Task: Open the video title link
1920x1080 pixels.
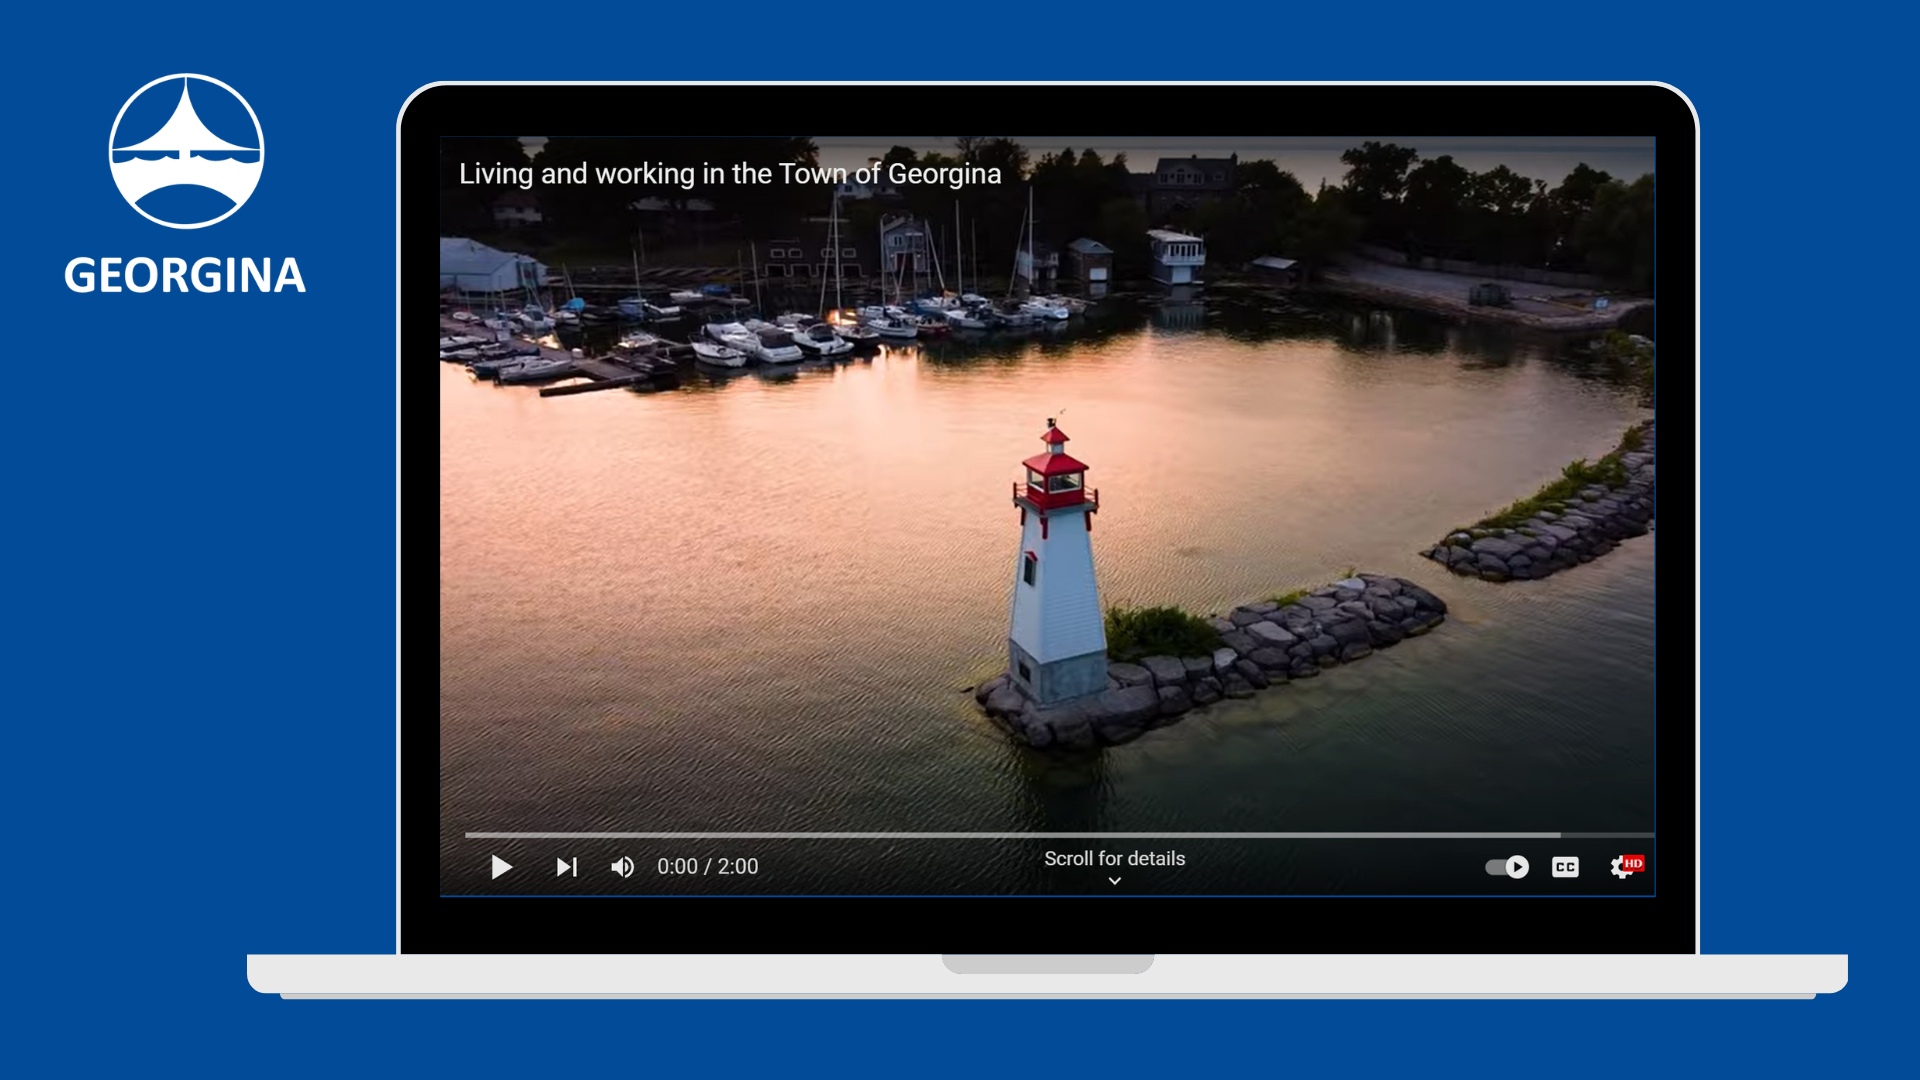Action: [729, 174]
